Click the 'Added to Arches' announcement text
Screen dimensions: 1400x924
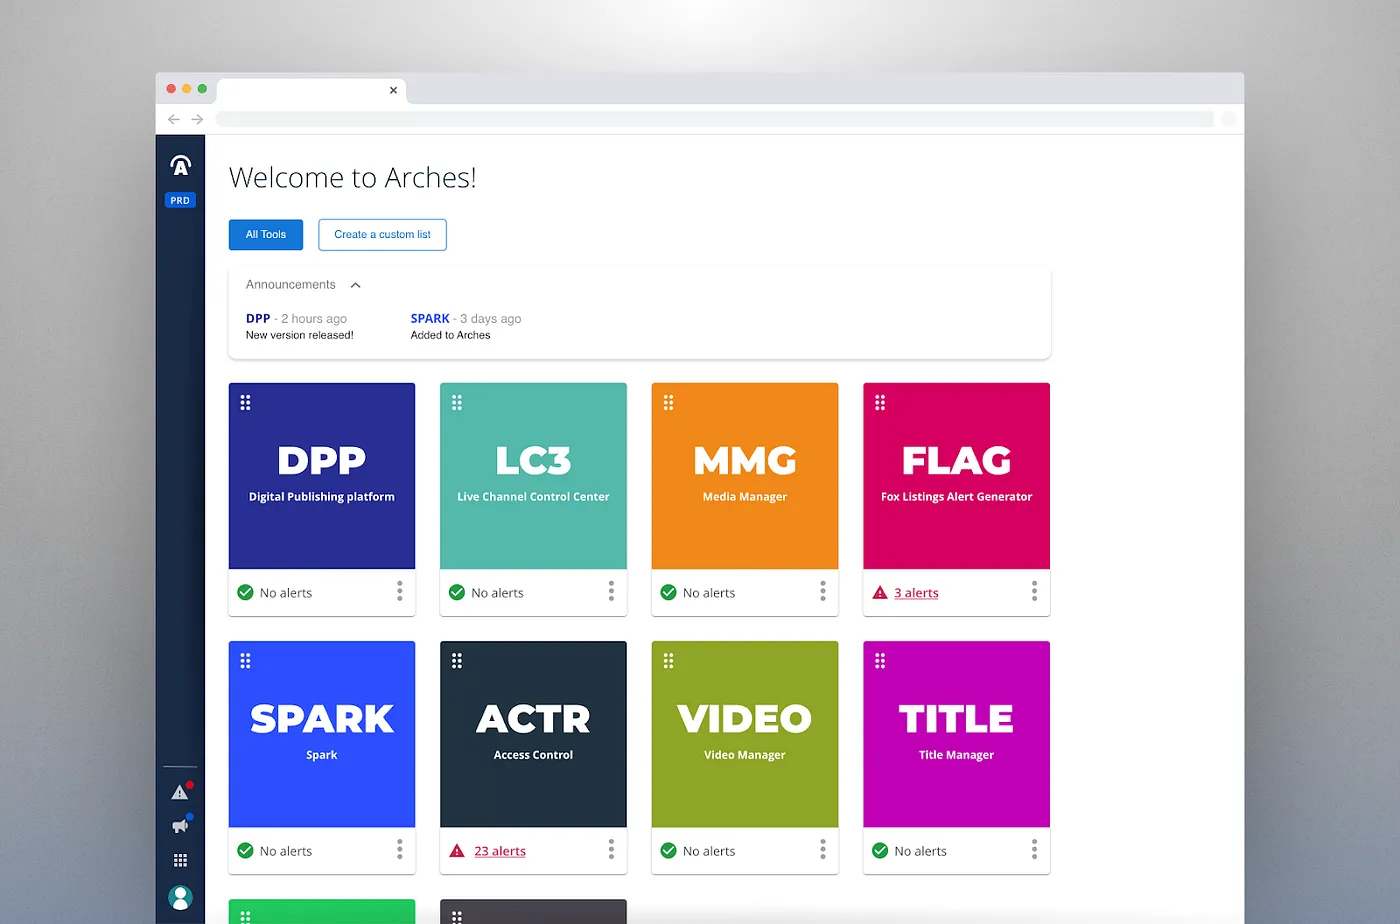450,335
